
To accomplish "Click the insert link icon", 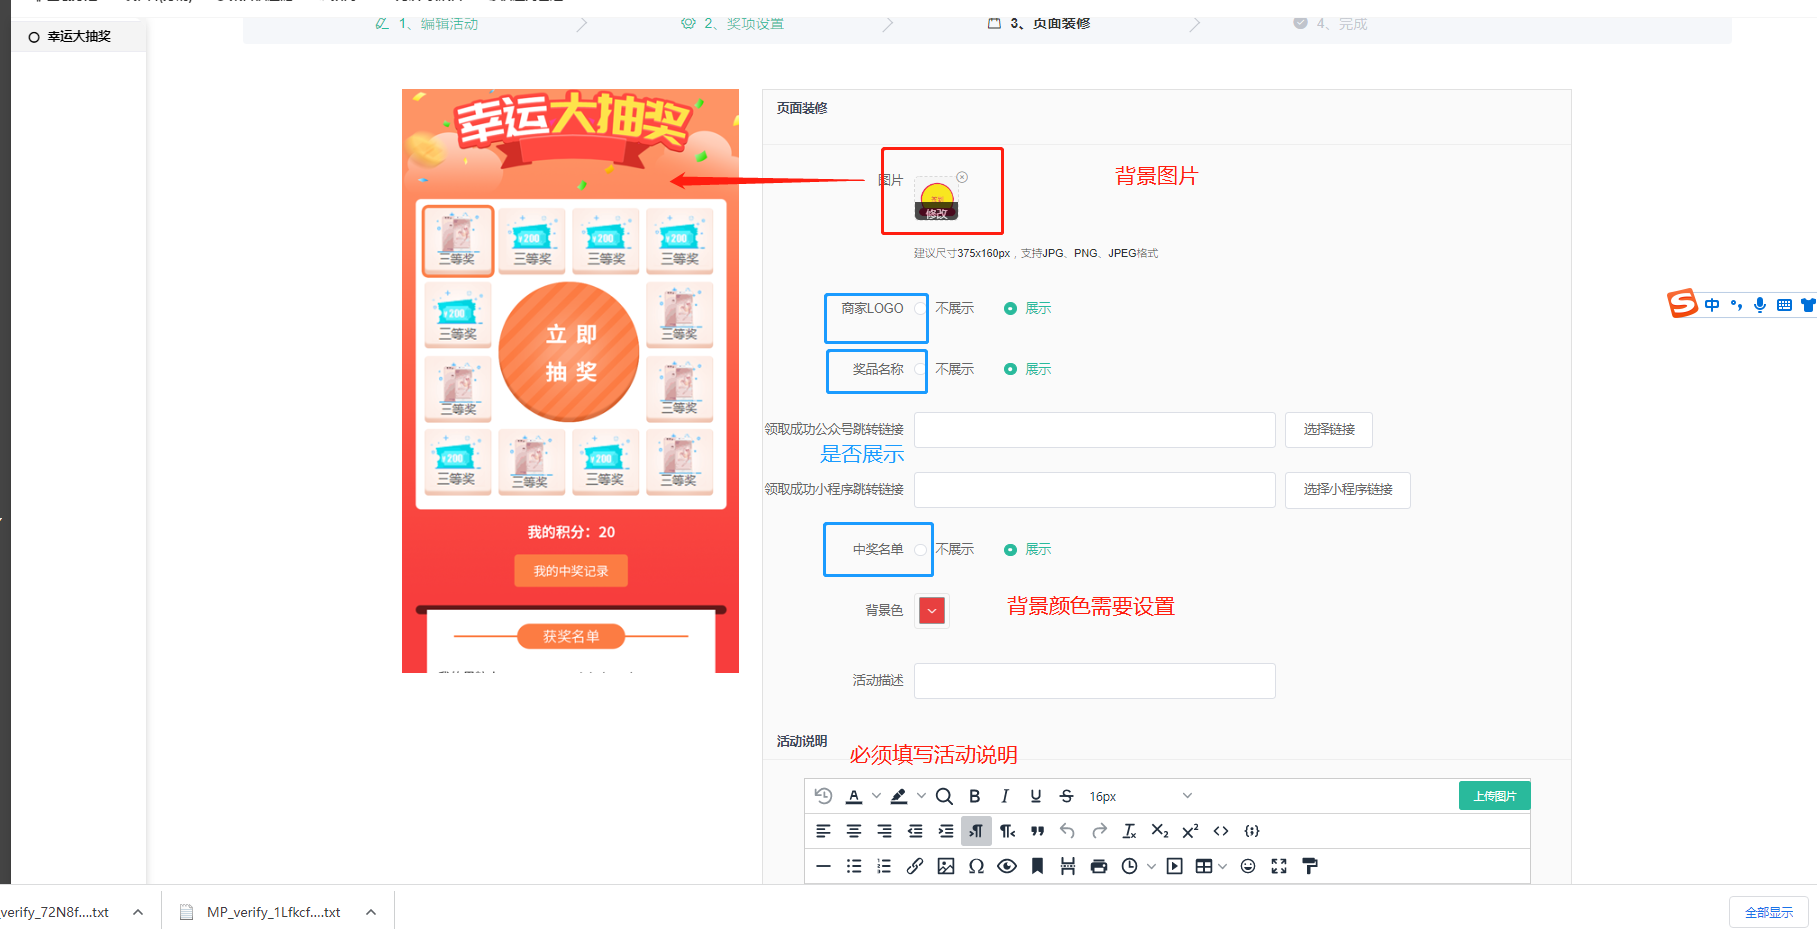I will [x=915, y=866].
